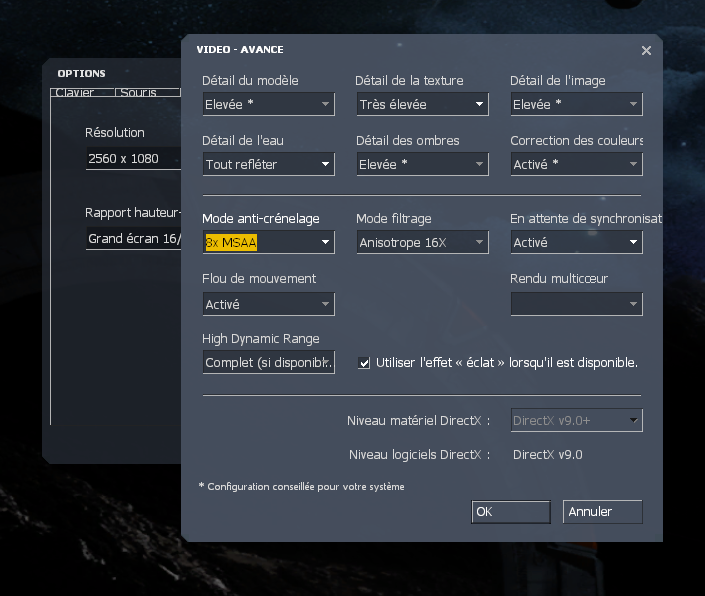705x596 pixels.
Task: Click the DirectX v9.0 software level text
Action: click(x=548, y=454)
